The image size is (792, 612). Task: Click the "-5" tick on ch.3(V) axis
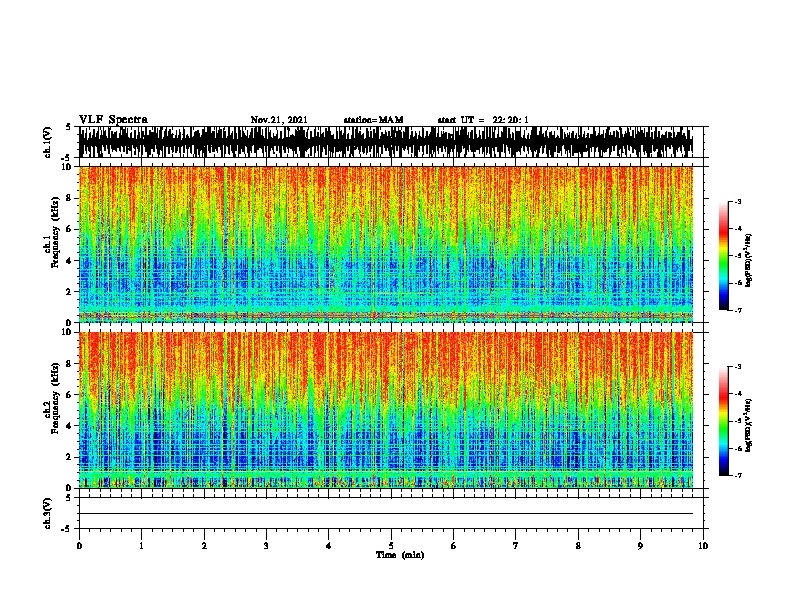click(66, 529)
